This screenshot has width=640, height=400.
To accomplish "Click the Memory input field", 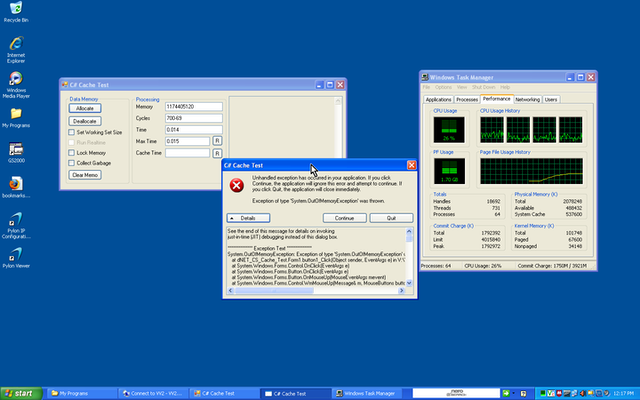I will [x=194, y=107].
